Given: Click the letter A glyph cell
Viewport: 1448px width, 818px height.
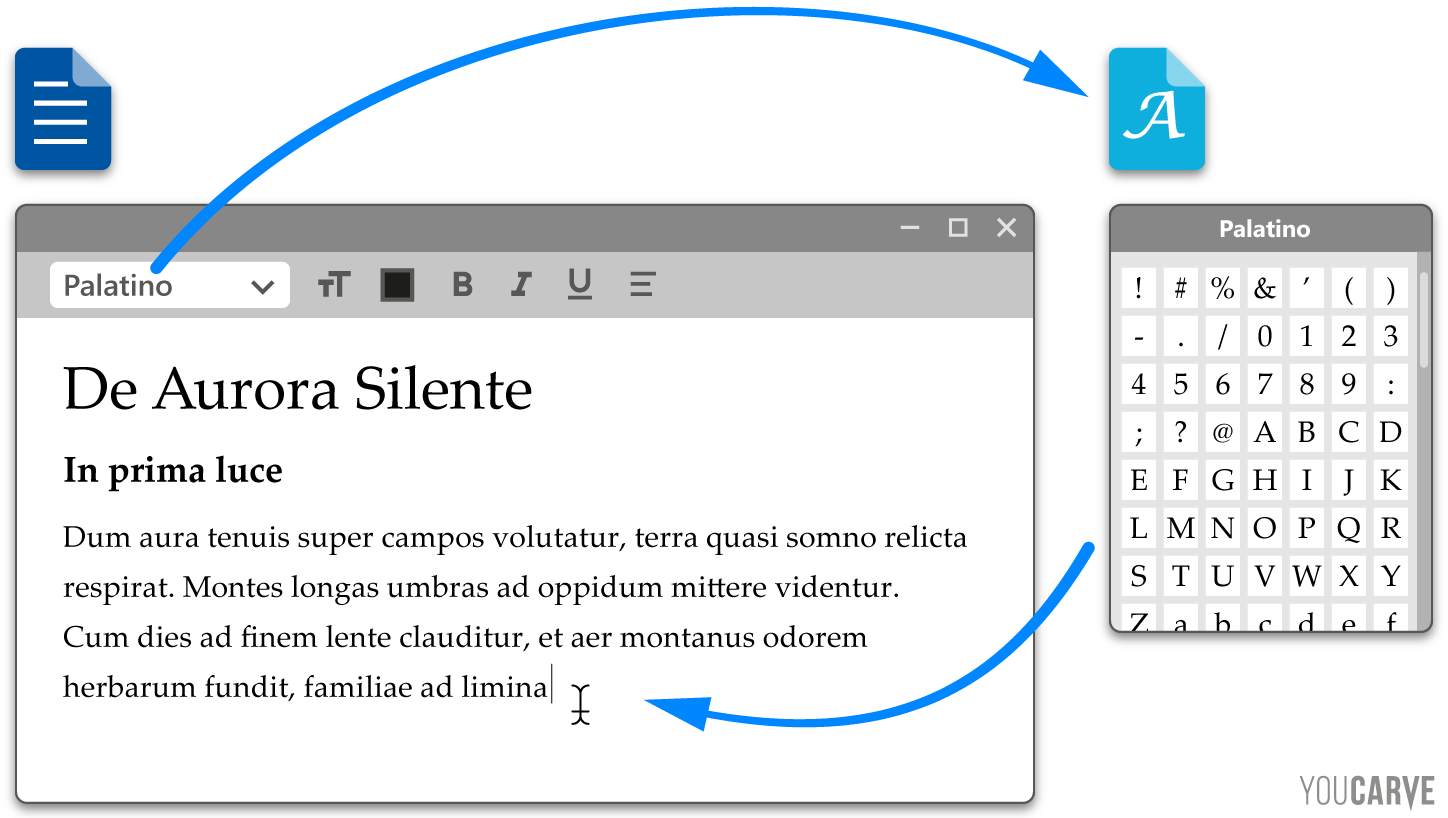Looking at the screenshot, I should pos(1264,431).
